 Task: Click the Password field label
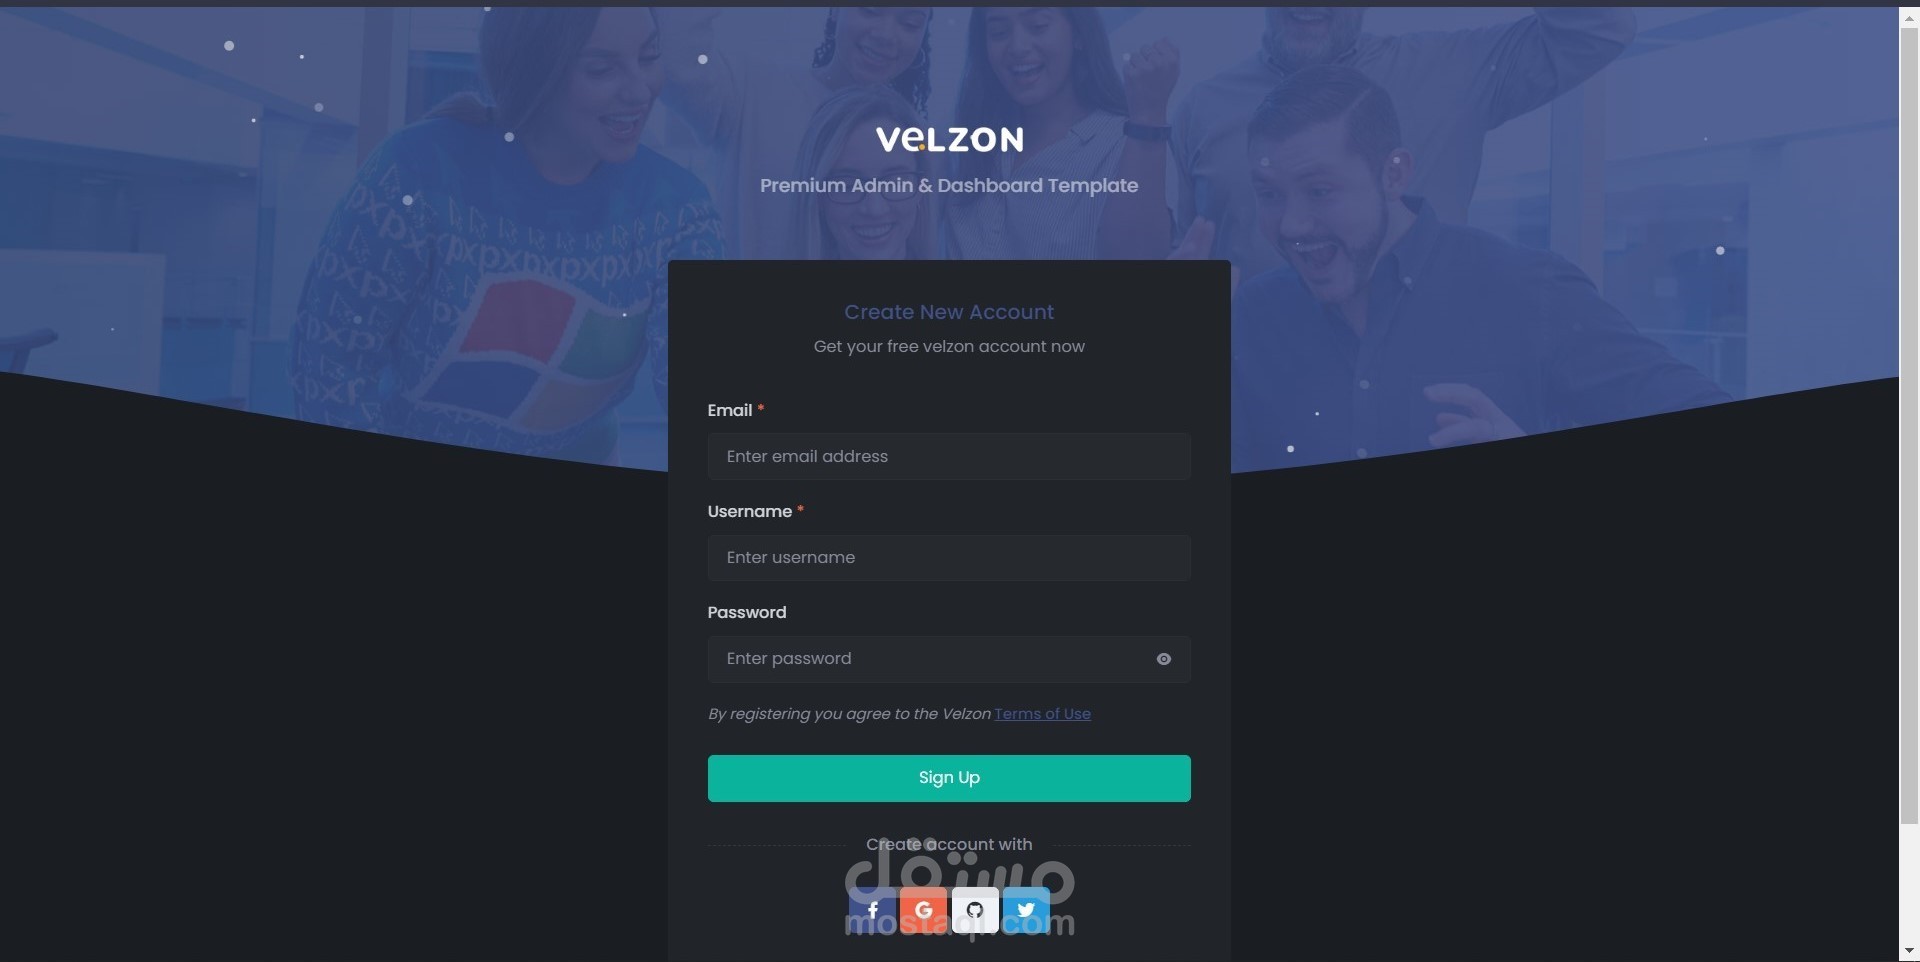pos(747,612)
